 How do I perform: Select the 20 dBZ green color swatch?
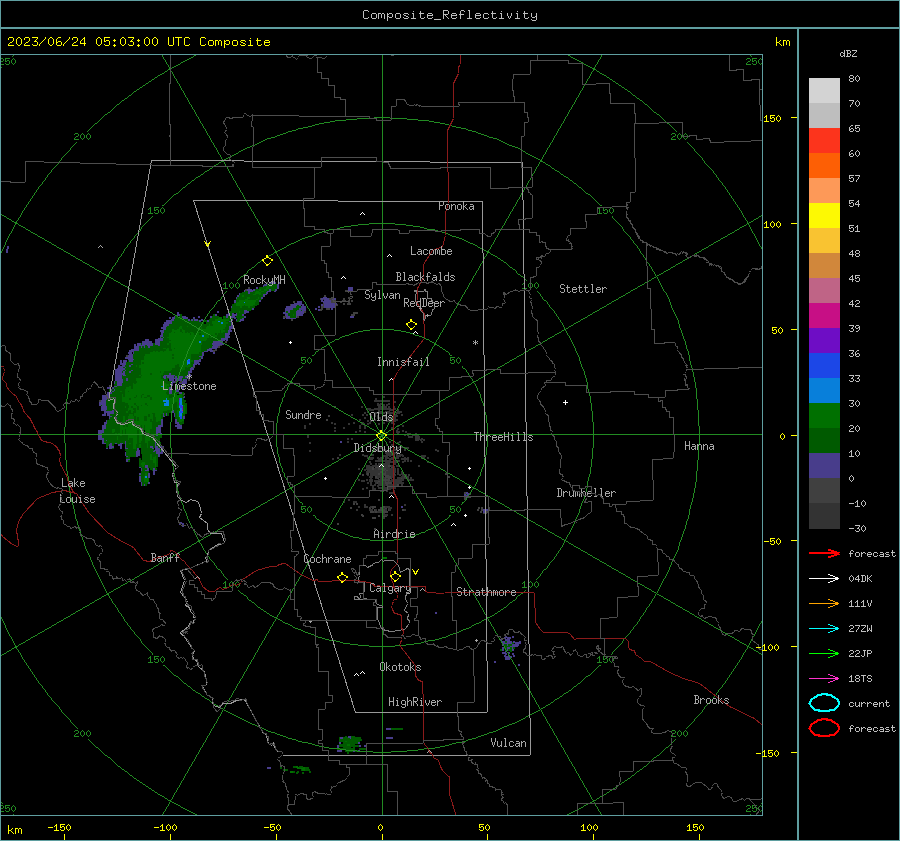pos(824,440)
